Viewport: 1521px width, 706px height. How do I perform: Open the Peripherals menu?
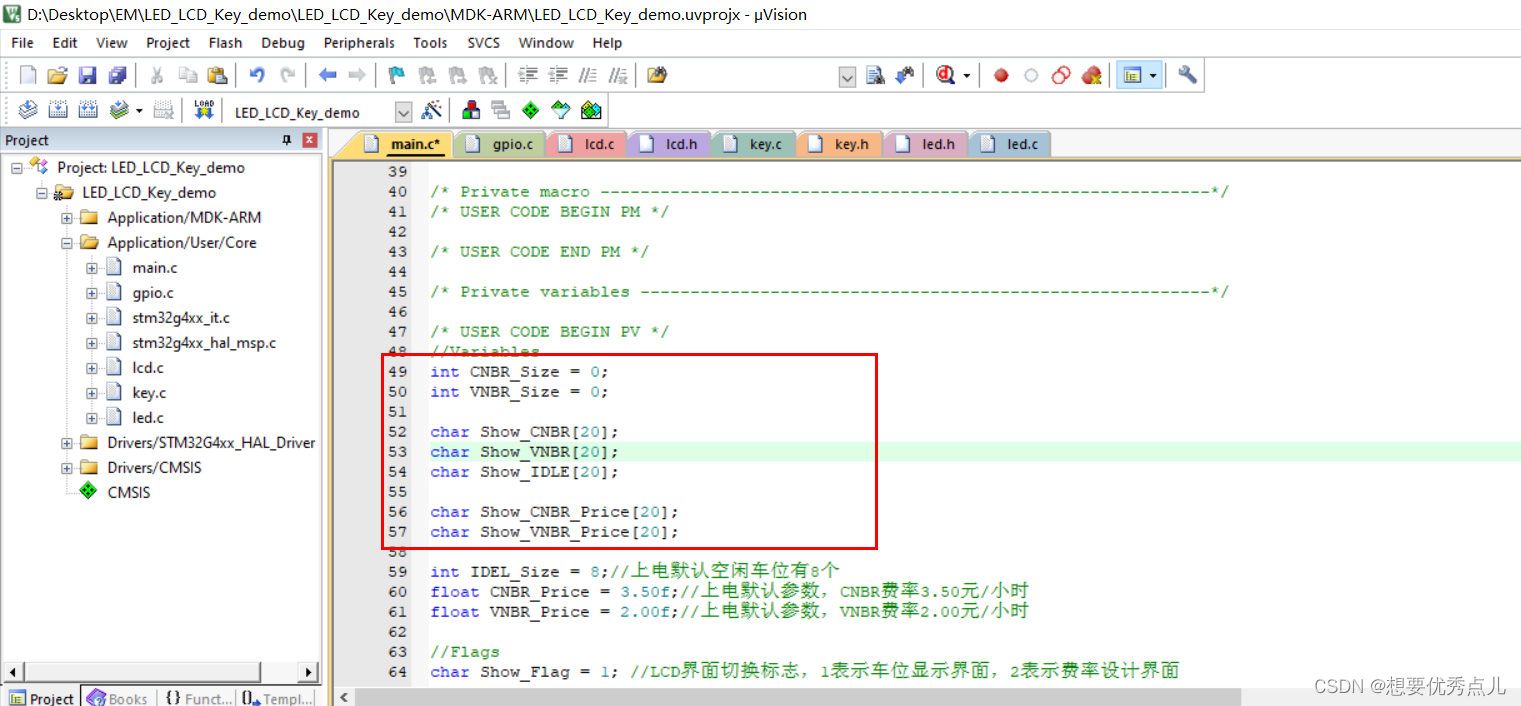click(359, 43)
